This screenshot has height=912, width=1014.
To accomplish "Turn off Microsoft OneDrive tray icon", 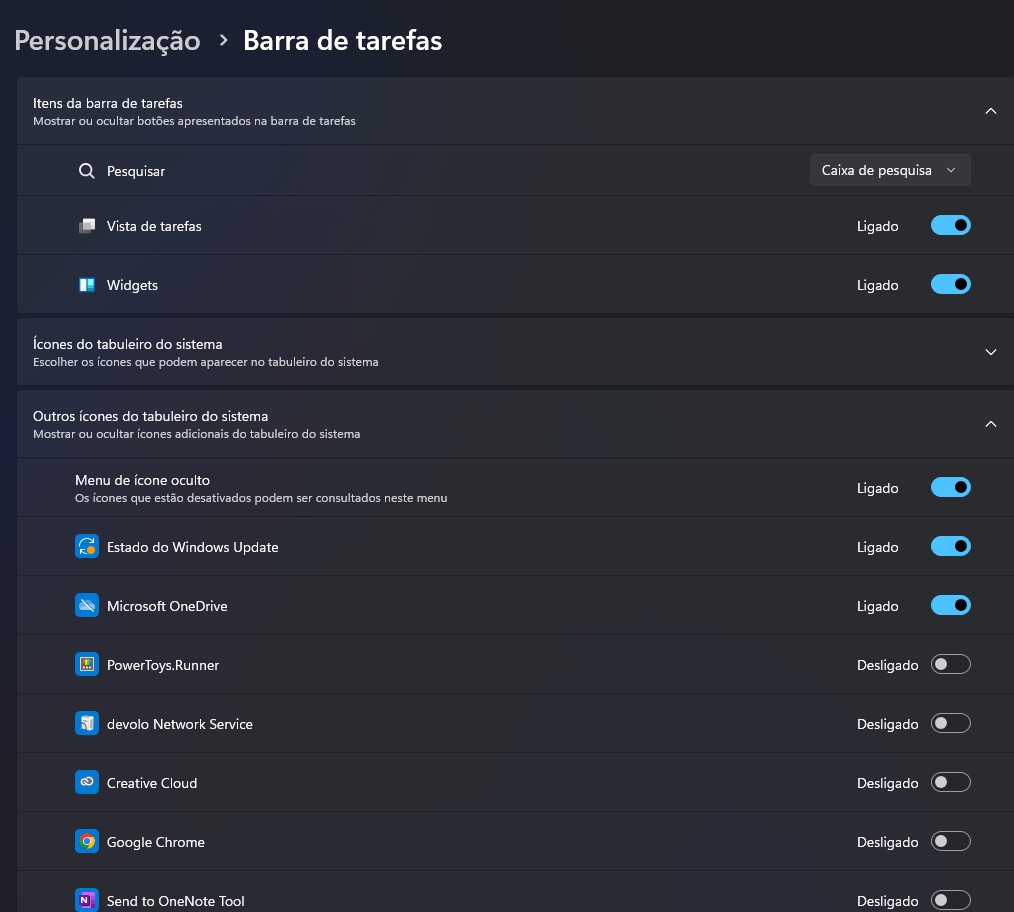I will (951, 605).
